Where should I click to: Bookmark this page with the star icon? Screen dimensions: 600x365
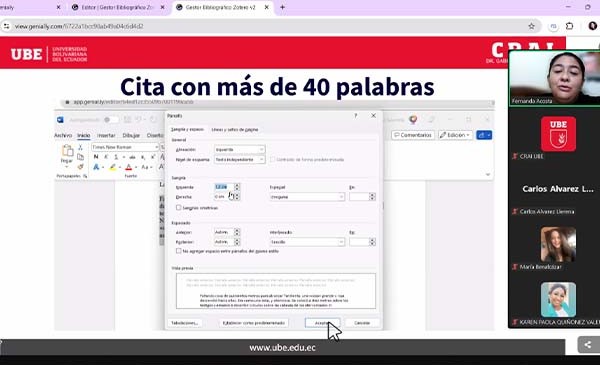coord(531,26)
